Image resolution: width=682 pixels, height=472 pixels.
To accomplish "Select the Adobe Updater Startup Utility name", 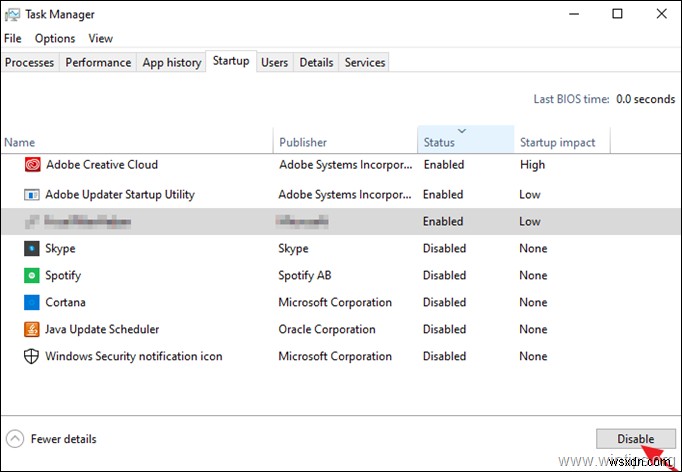I will click(x=120, y=194).
